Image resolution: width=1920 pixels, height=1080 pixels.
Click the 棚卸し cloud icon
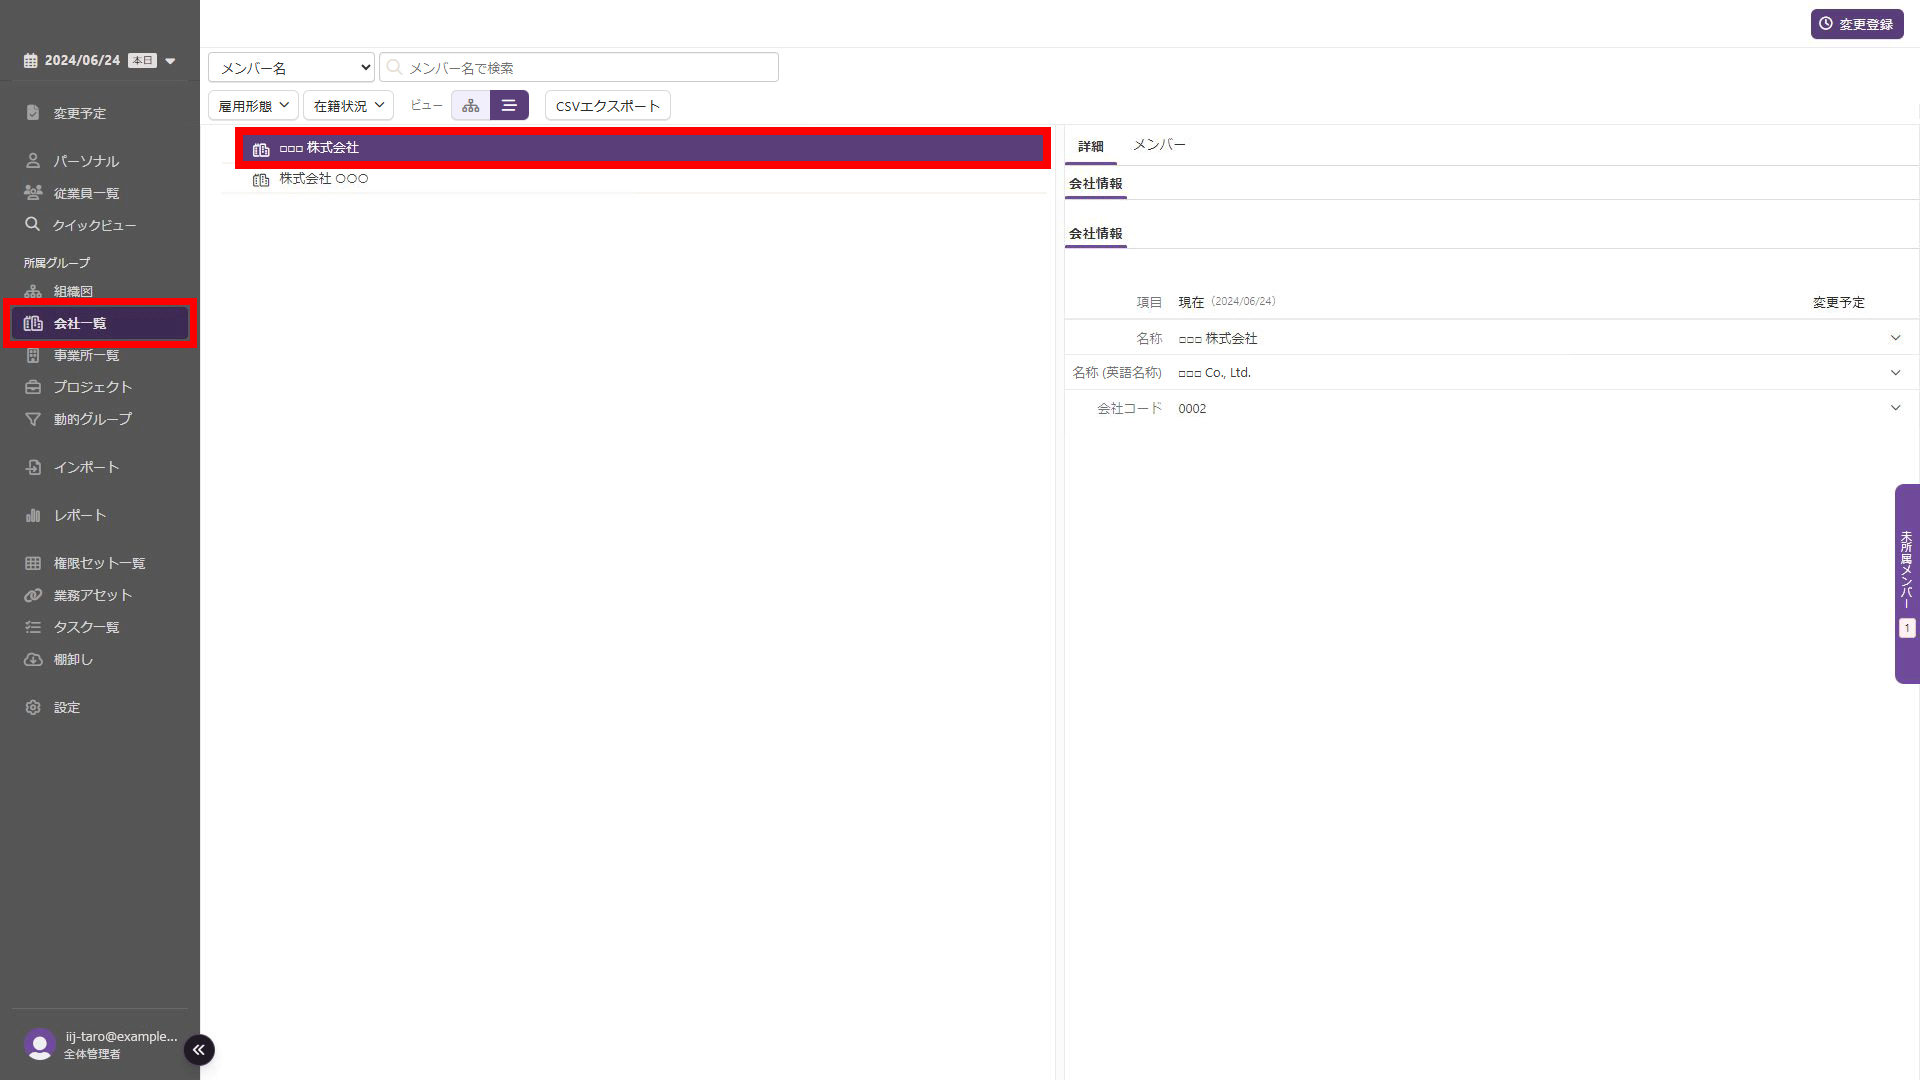coord(33,659)
